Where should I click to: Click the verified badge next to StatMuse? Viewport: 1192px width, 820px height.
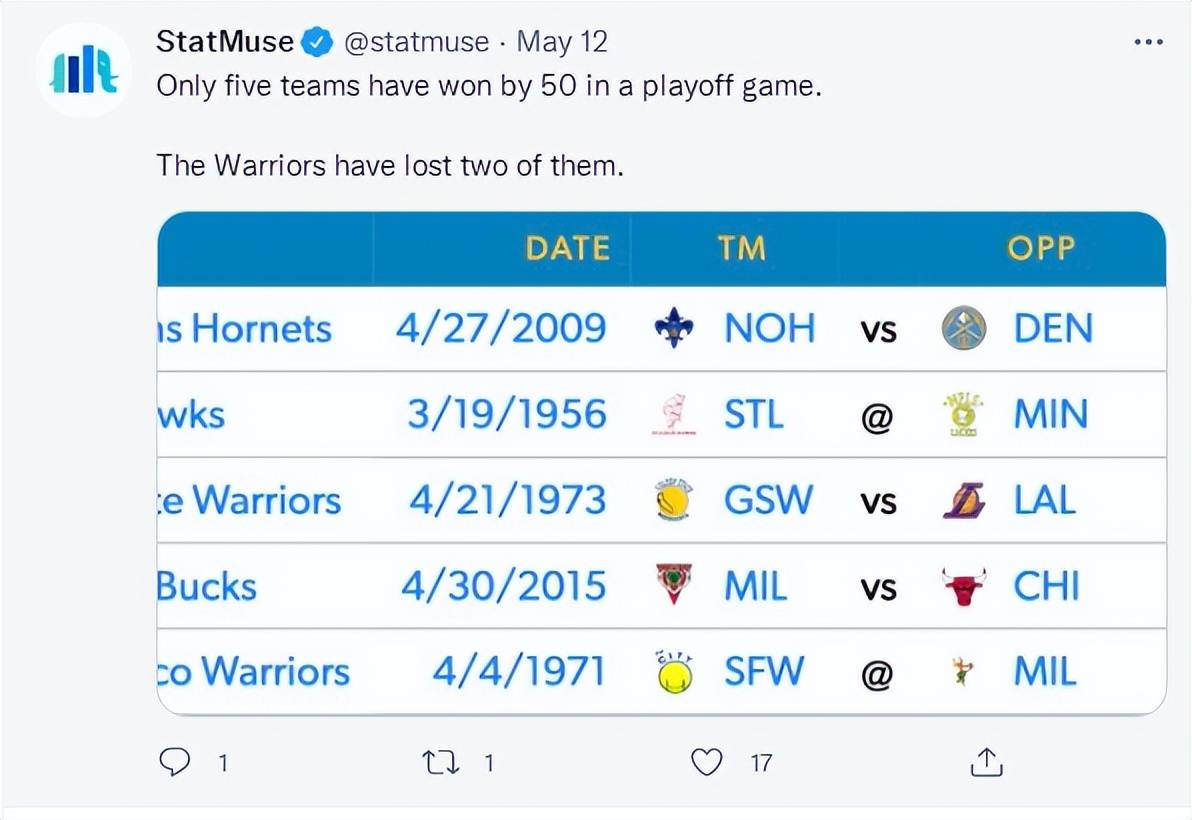[318, 41]
